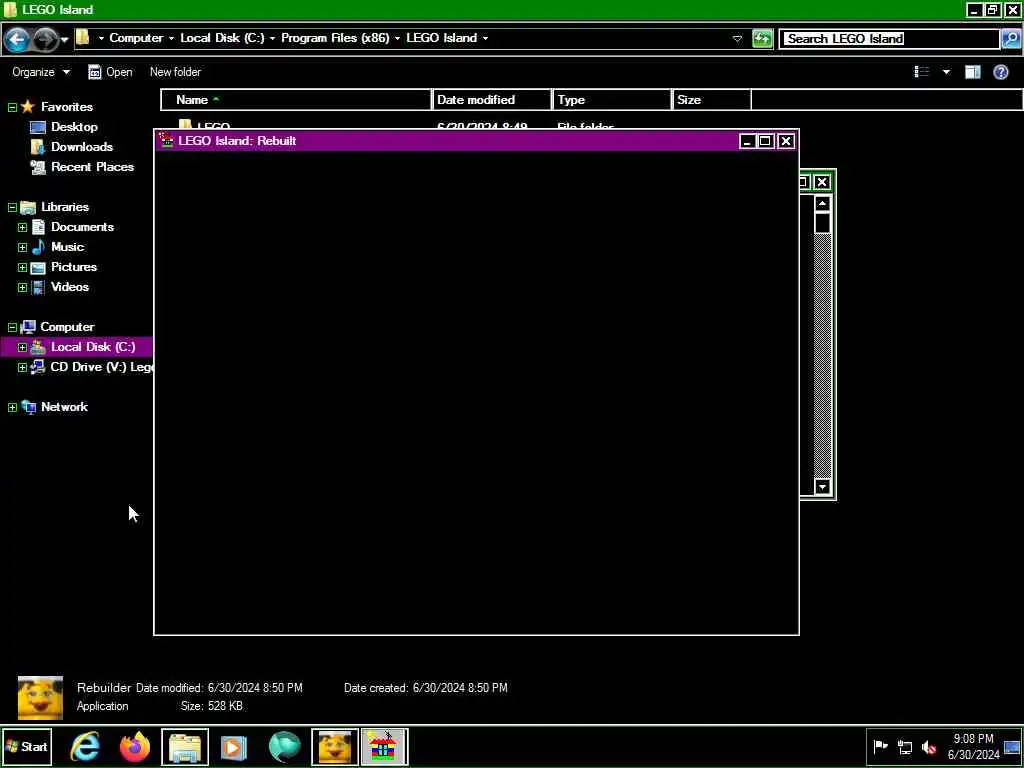Open Windows Media Player from taskbar
This screenshot has height=768, width=1024.
pyautogui.click(x=234, y=746)
